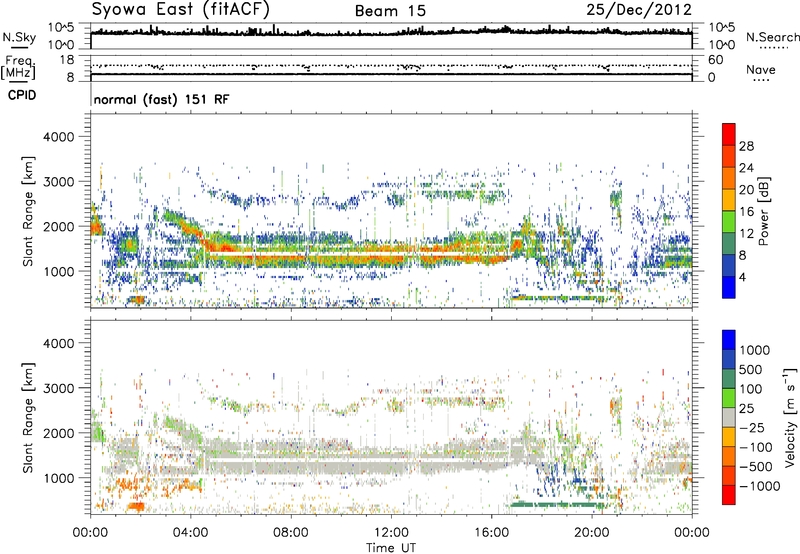Click the 'CPID' label
Screen dimensions: 800x554
(x=22, y=95)
